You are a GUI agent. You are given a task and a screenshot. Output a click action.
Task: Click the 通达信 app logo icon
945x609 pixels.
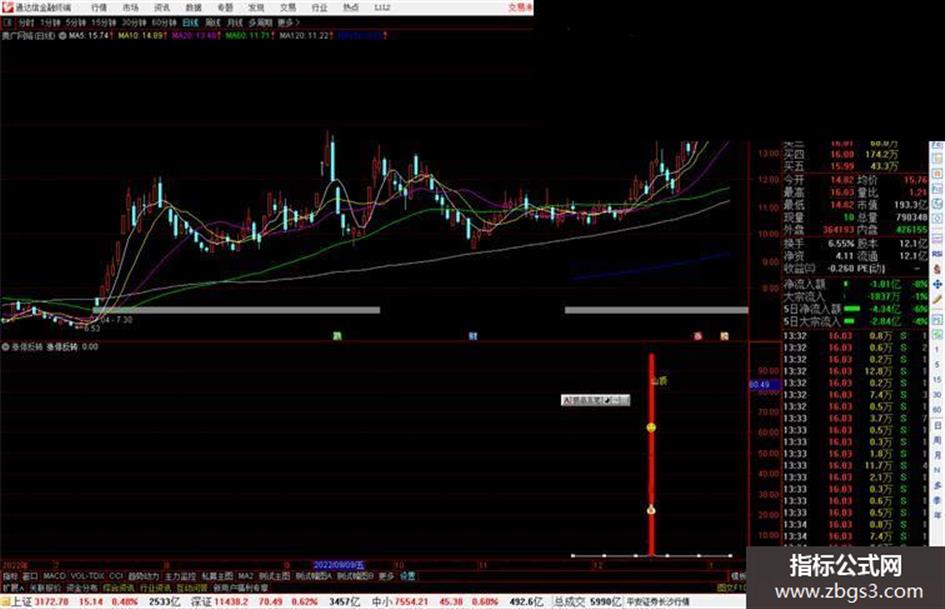tap(7, 7)
